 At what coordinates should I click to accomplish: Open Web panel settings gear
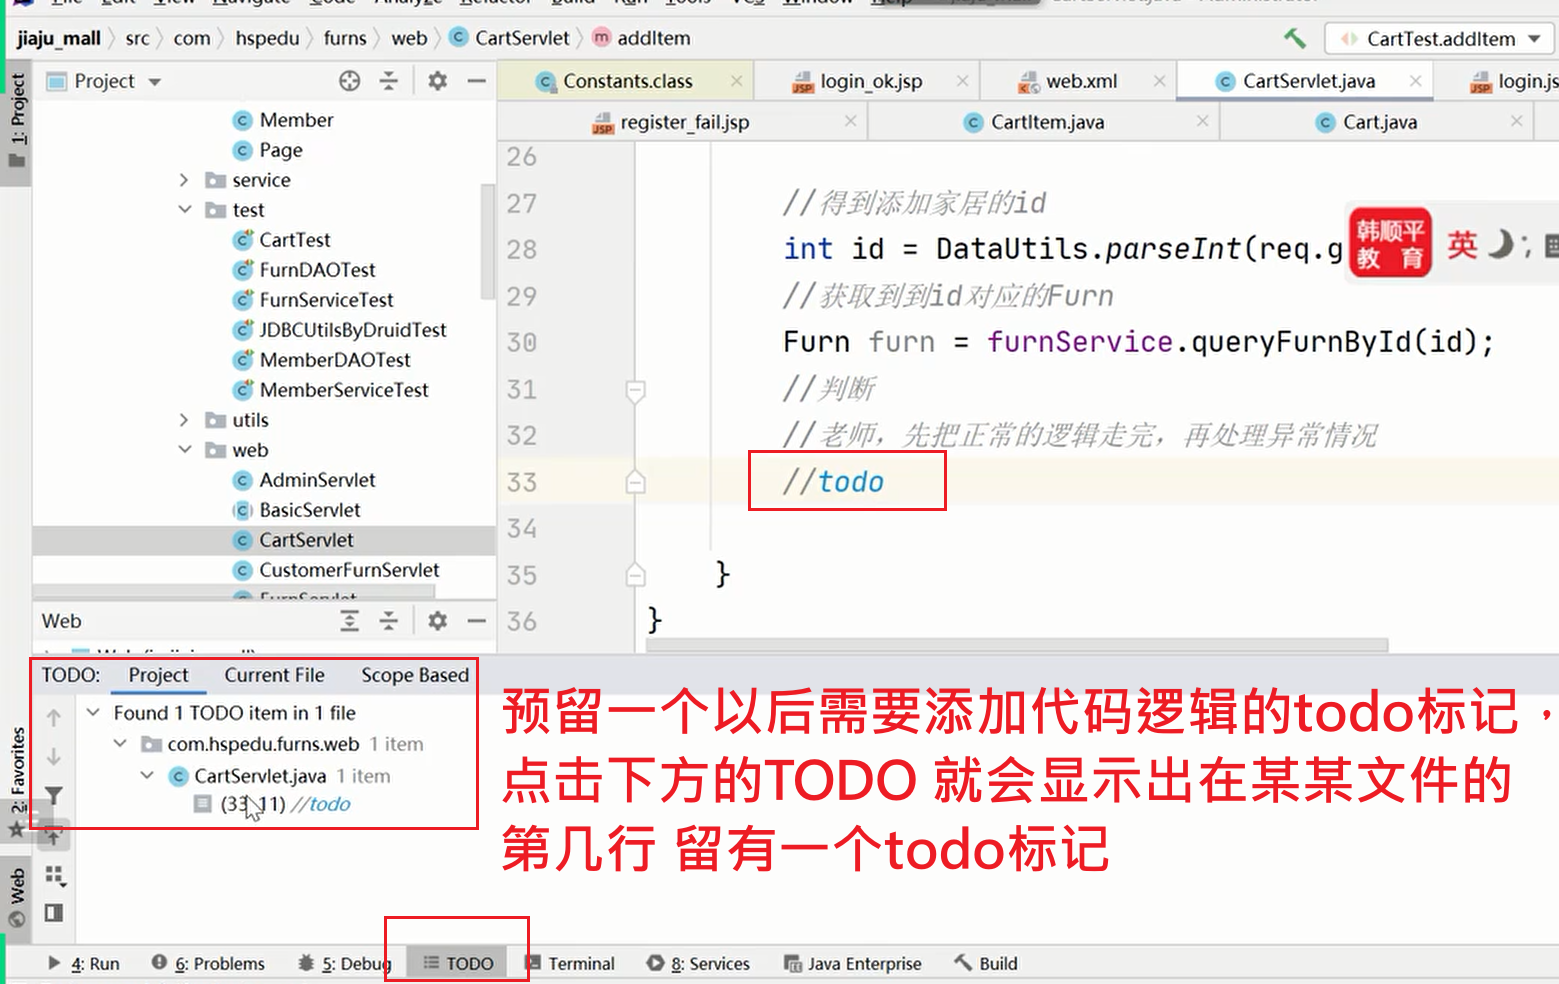(437, 621)
